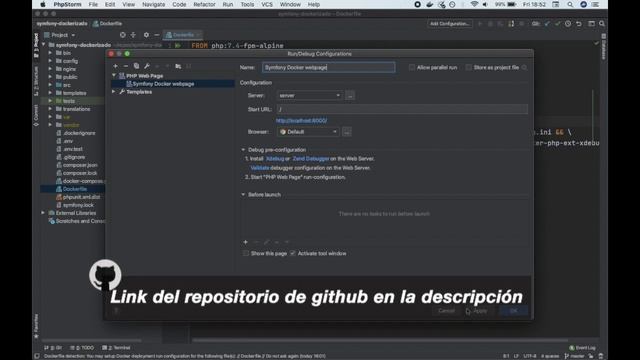Image resolution: width=640 pixels, height=360 pixels.
Task: Enable Allow parallel run checkbox
Action: point(411,67)
